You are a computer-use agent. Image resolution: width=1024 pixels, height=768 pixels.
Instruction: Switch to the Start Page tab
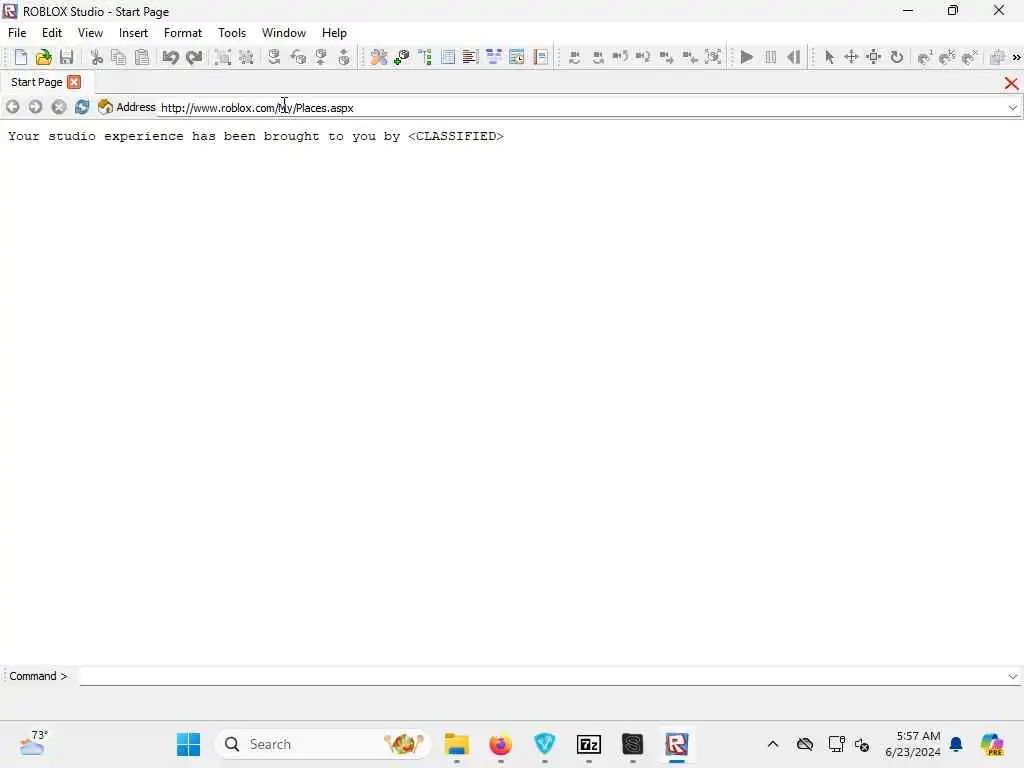[x=37, y=82]
